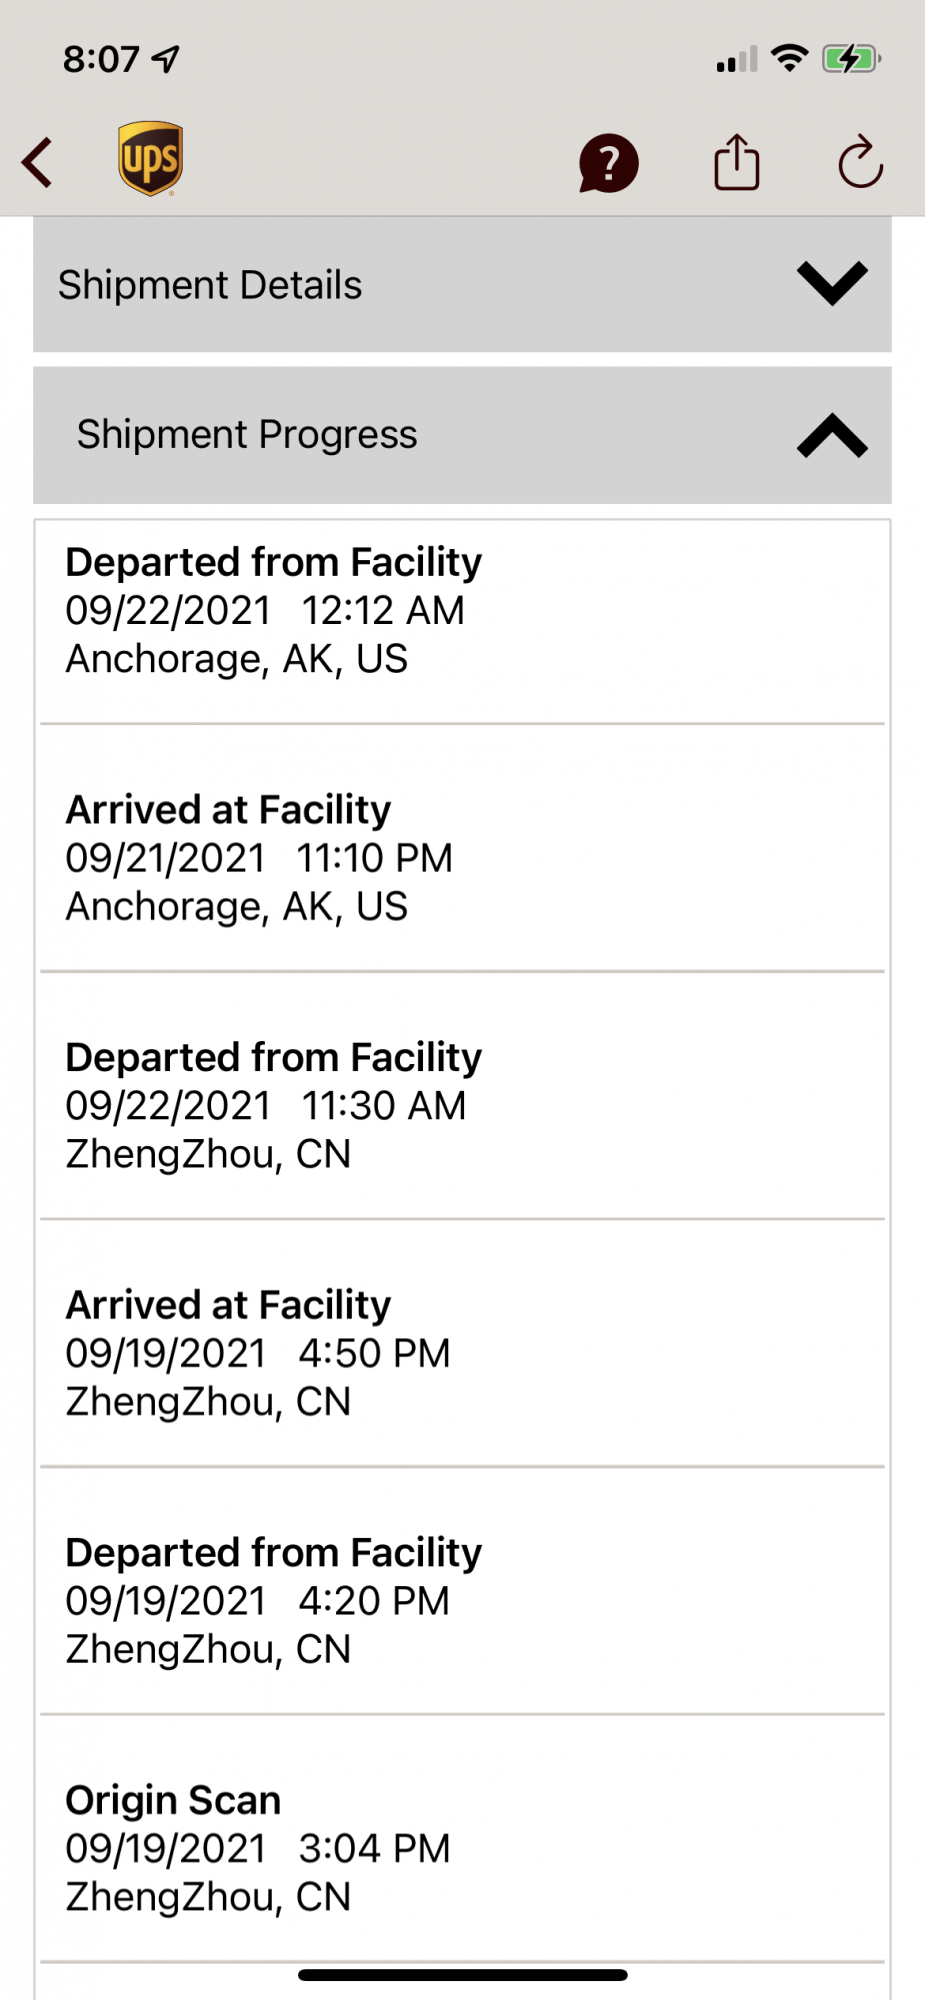Refresh tracking with reload icon

860,162
